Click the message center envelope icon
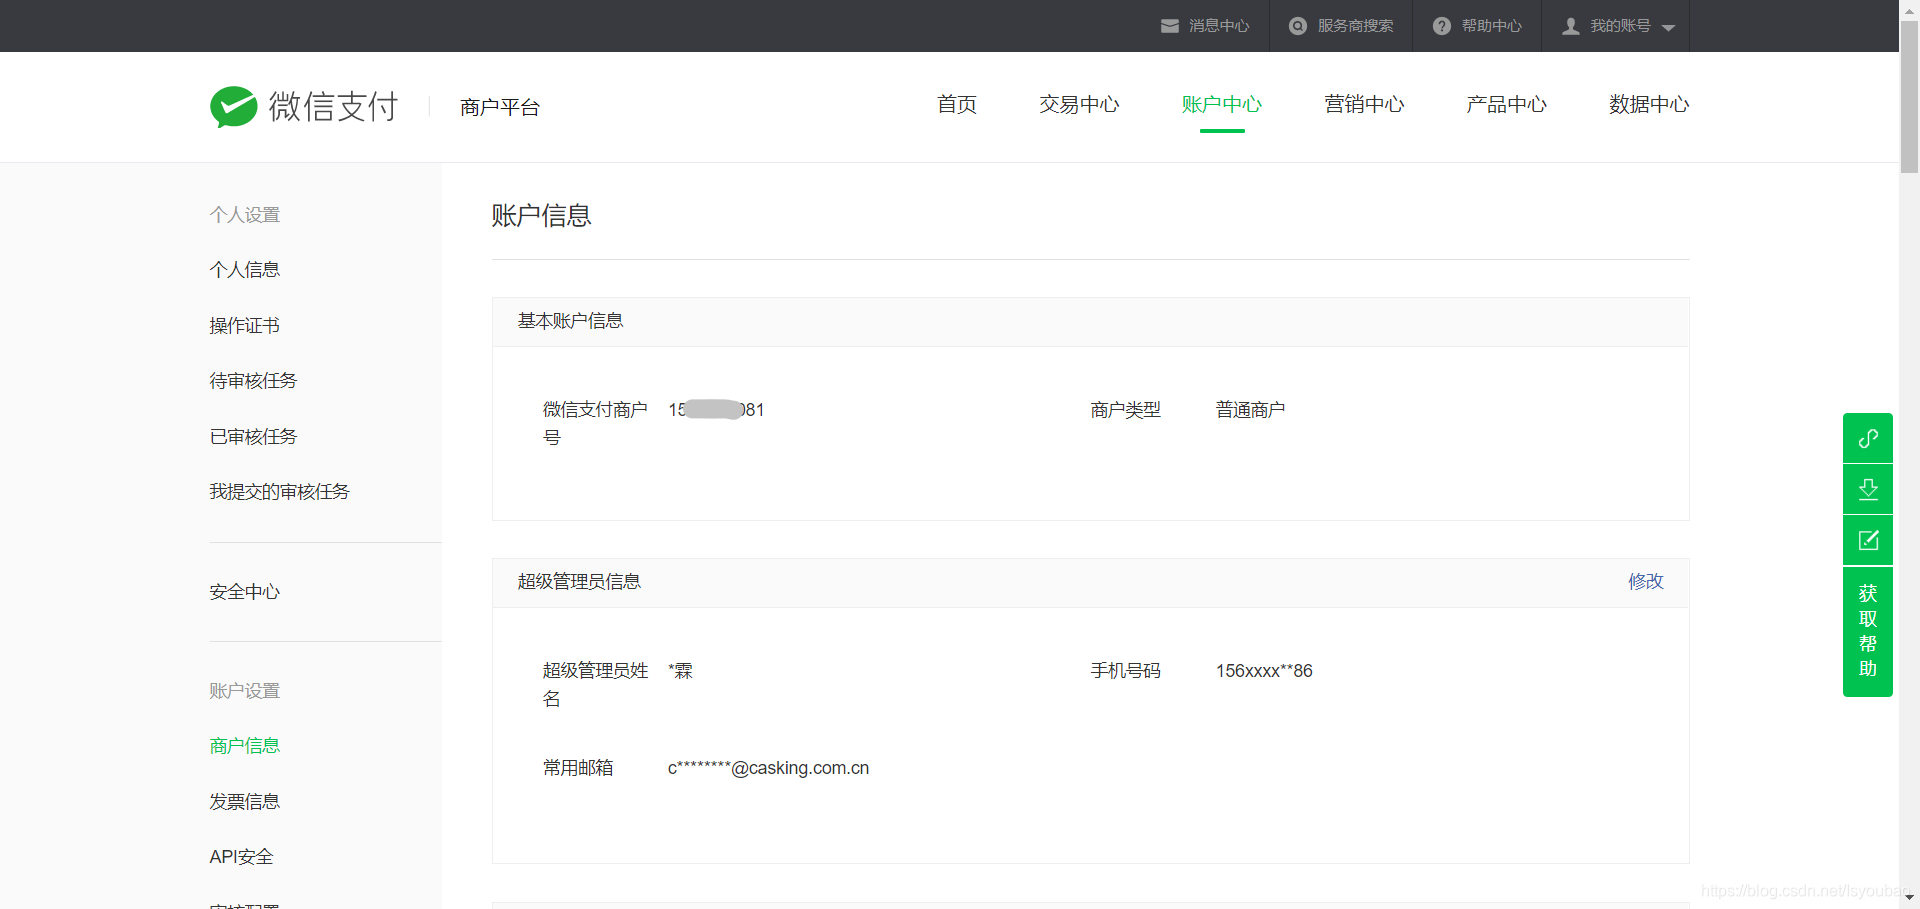Screen dimensions: 1920x909 [x=1169, y=26]
